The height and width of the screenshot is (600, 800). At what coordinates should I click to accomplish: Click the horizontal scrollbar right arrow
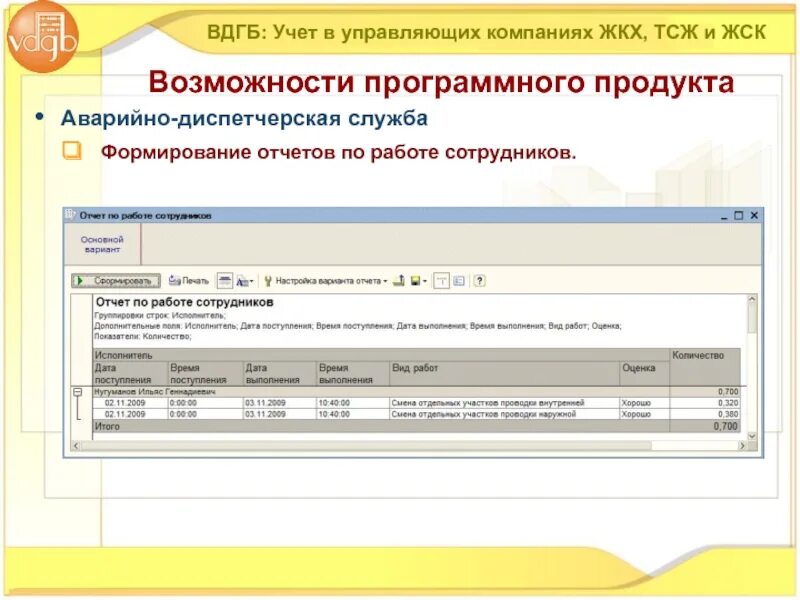742,446
